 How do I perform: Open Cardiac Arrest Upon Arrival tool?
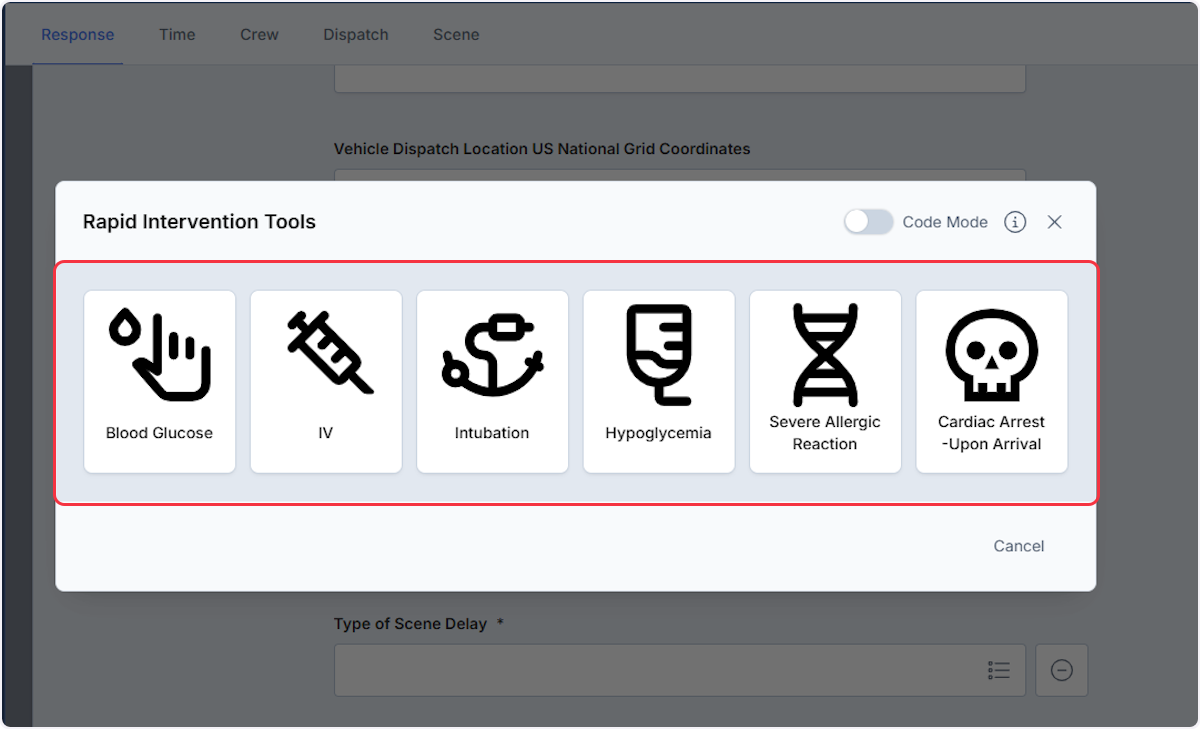pos(992,382)
